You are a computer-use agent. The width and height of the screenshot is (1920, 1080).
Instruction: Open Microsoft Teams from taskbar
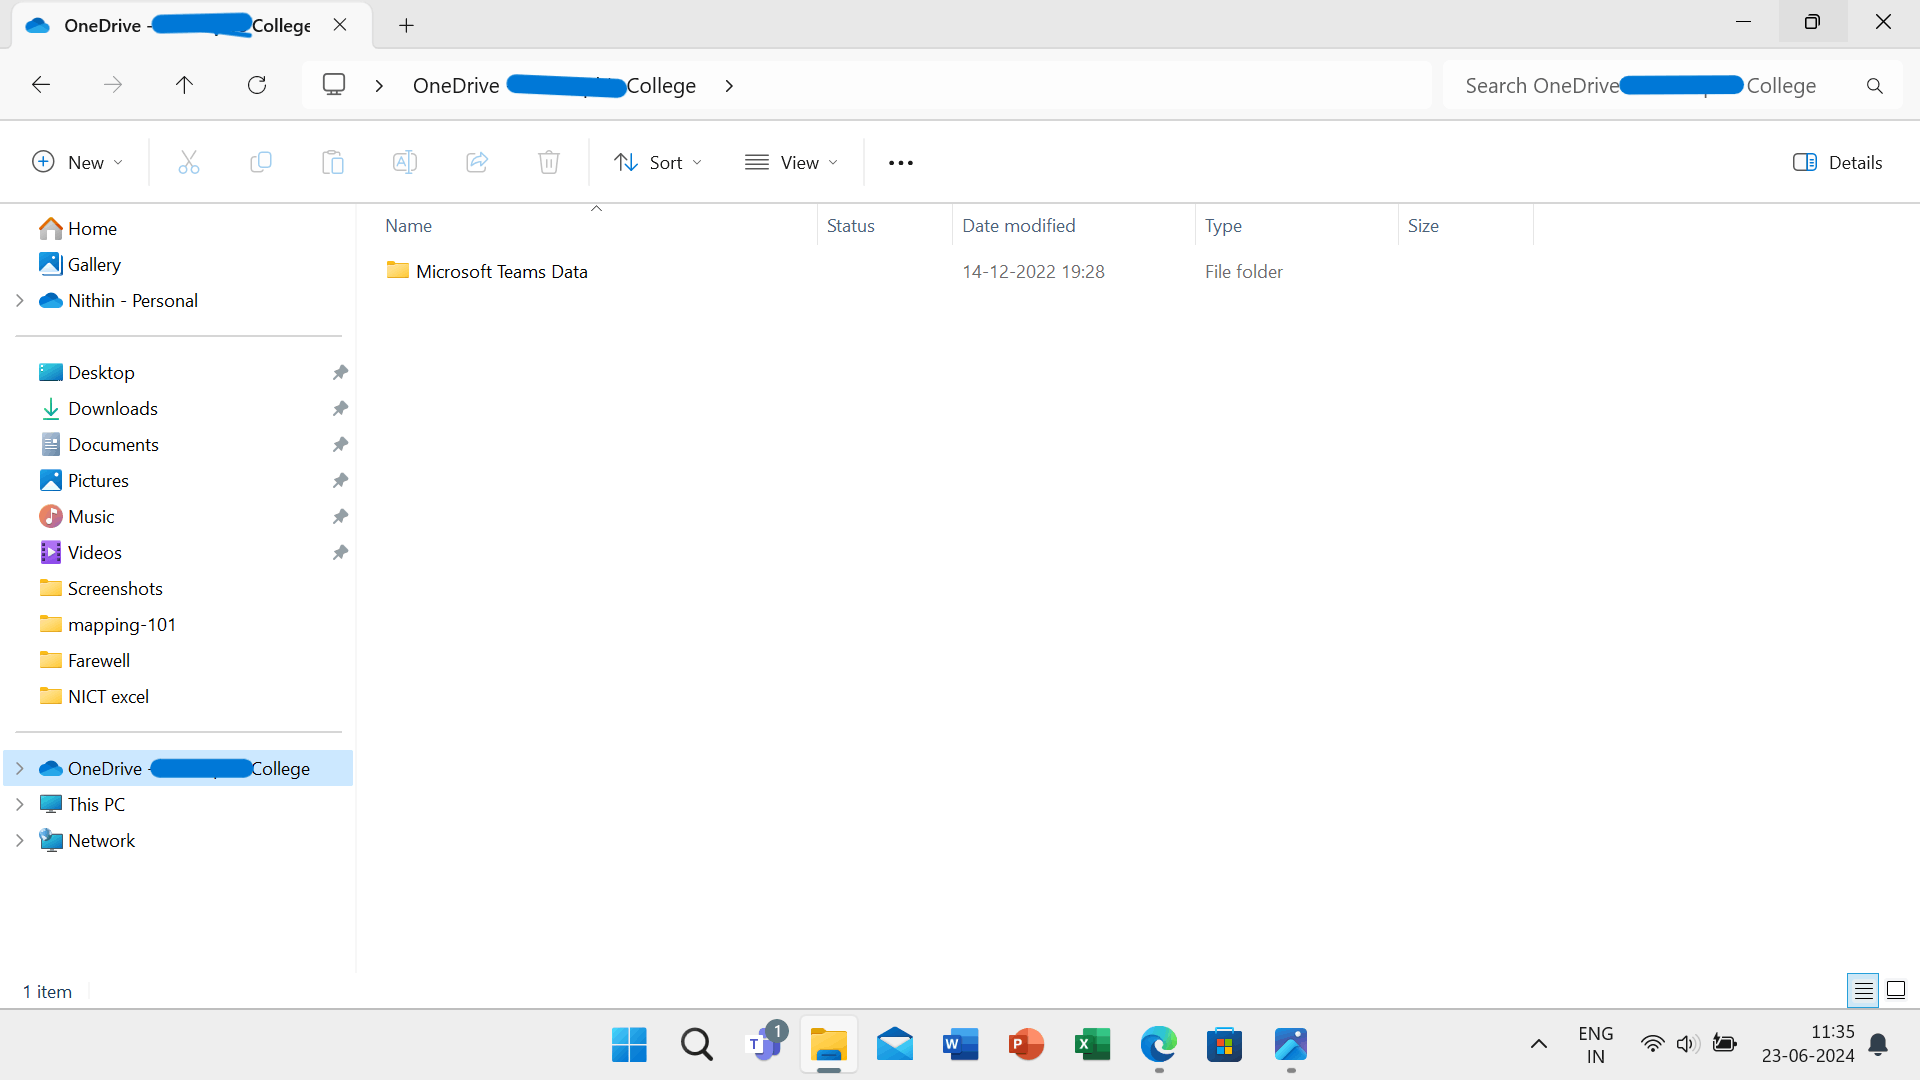(765, 1044)
